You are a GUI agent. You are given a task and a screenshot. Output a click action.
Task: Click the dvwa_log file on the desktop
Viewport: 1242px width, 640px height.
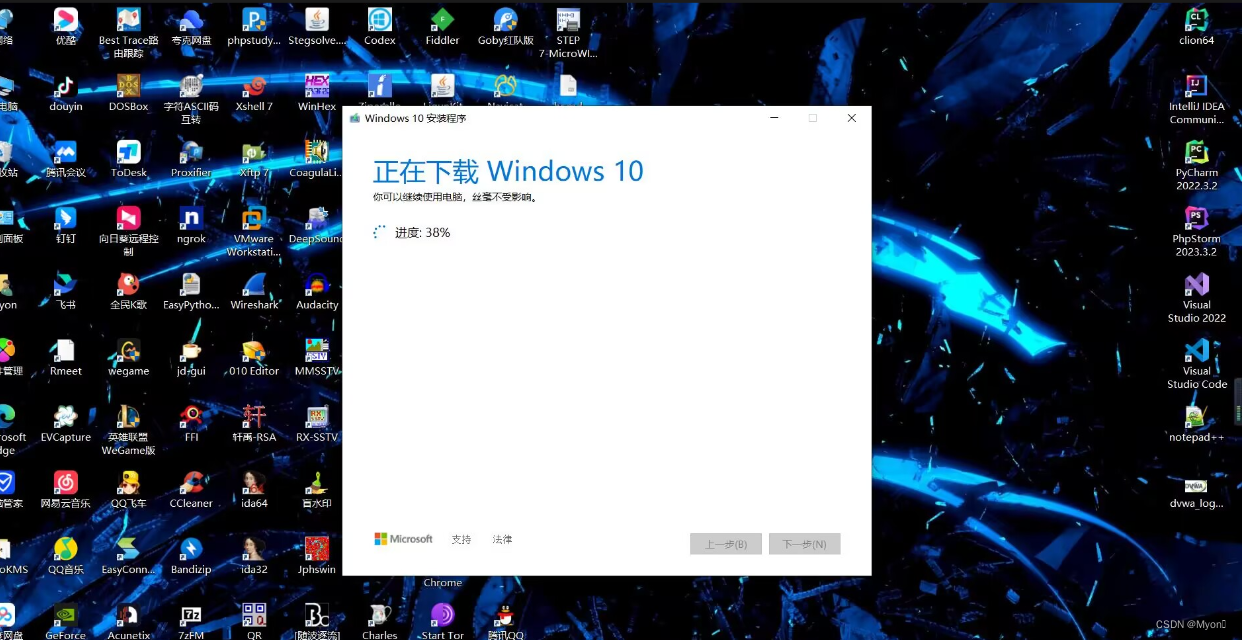tap(1197, 489)
